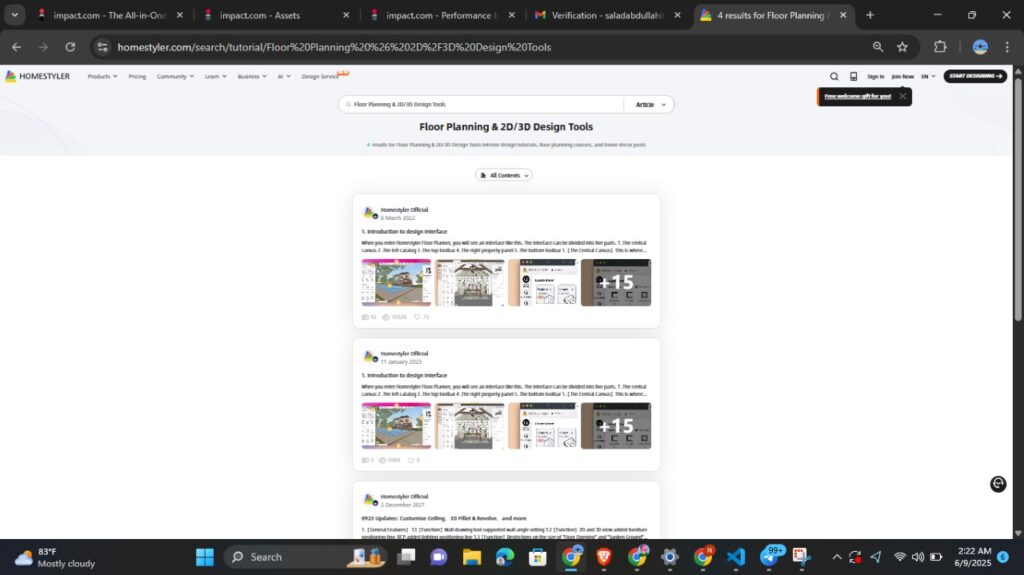
Task: Switch to the impact.com Performance tab
Action: [x=443, y=15]
